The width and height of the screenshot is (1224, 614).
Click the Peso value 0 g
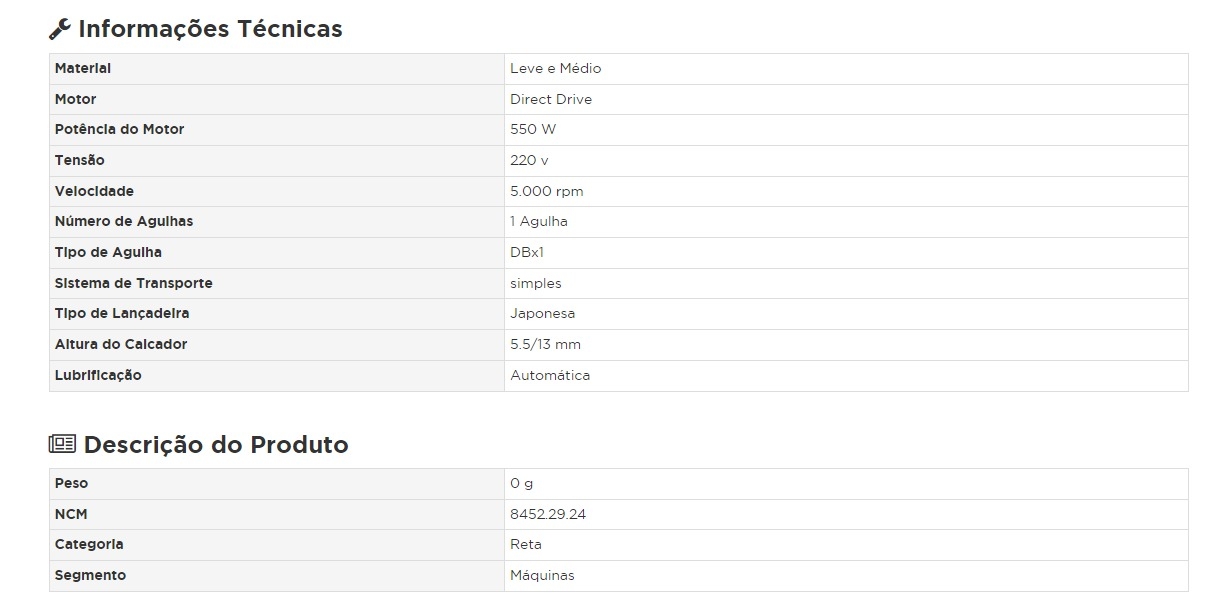pos(521,483)
